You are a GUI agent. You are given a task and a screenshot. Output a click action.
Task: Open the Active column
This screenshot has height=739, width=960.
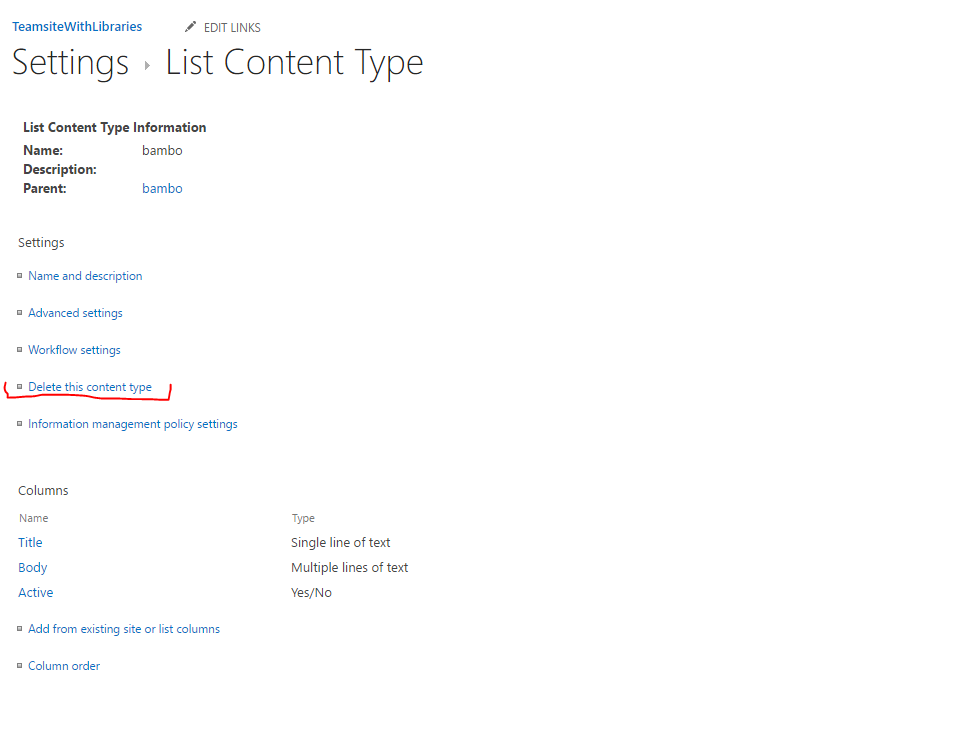[36, 593]
